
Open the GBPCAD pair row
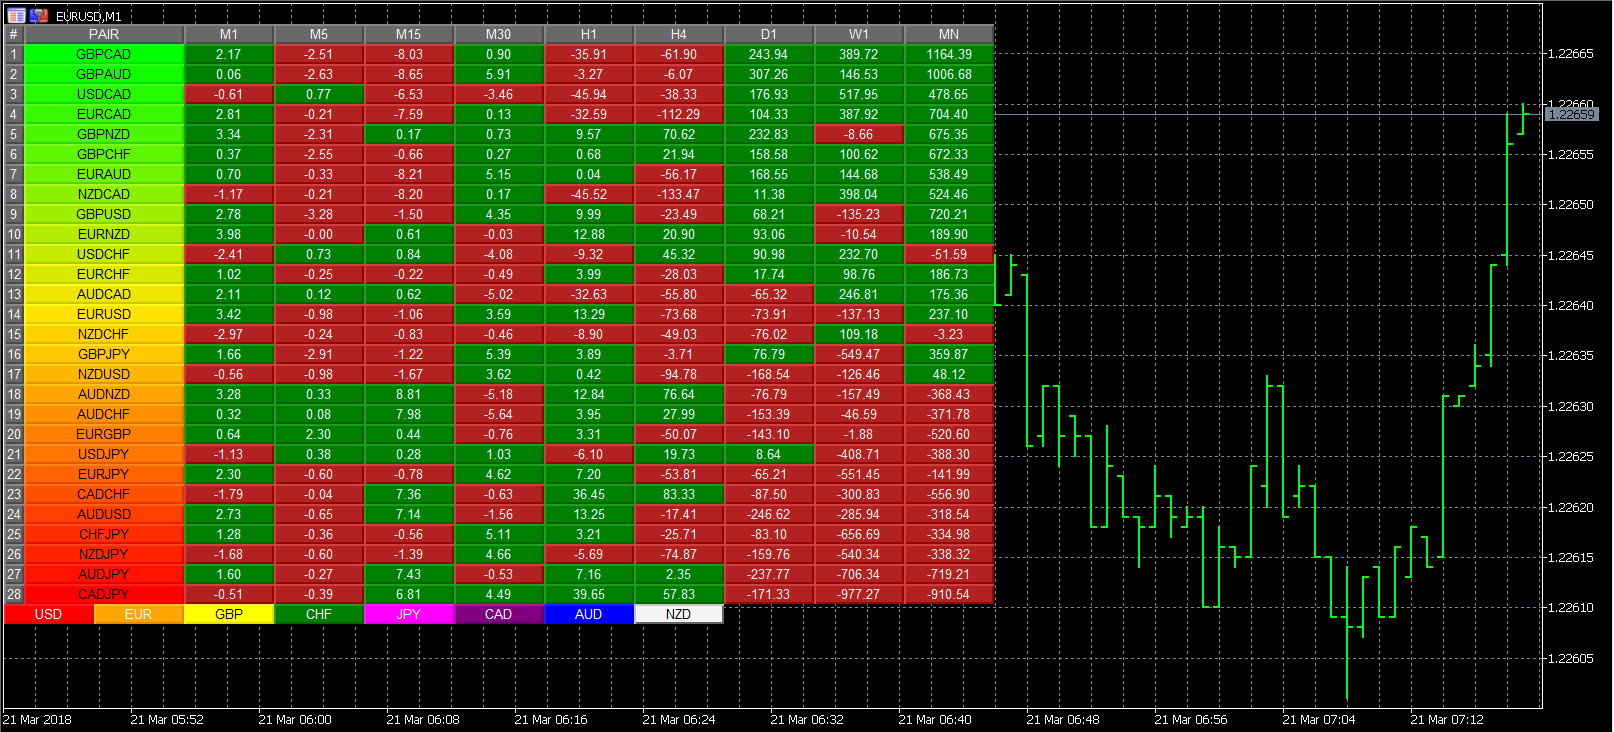point(103,54)
